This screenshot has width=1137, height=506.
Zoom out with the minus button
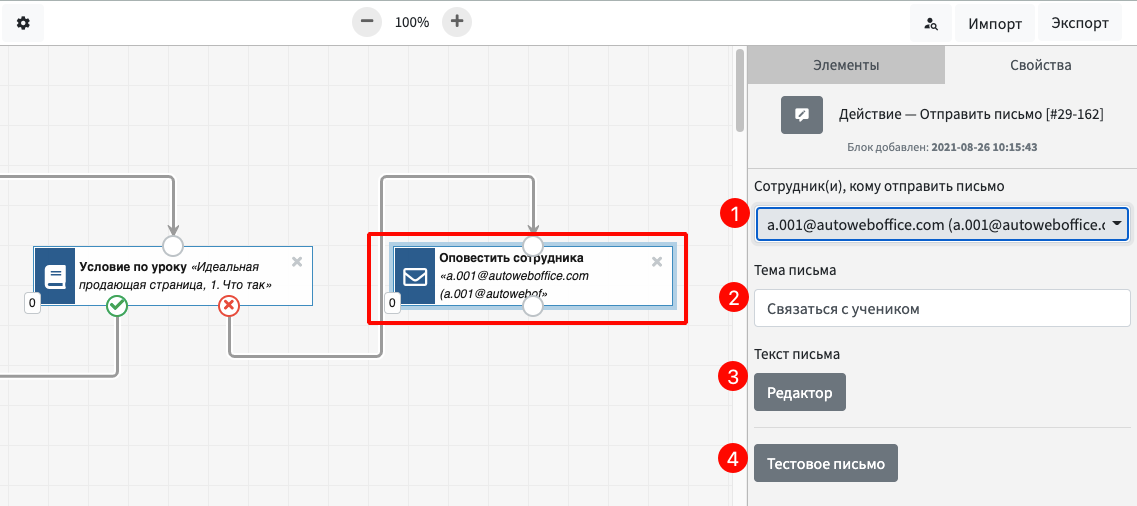(368, 22)
